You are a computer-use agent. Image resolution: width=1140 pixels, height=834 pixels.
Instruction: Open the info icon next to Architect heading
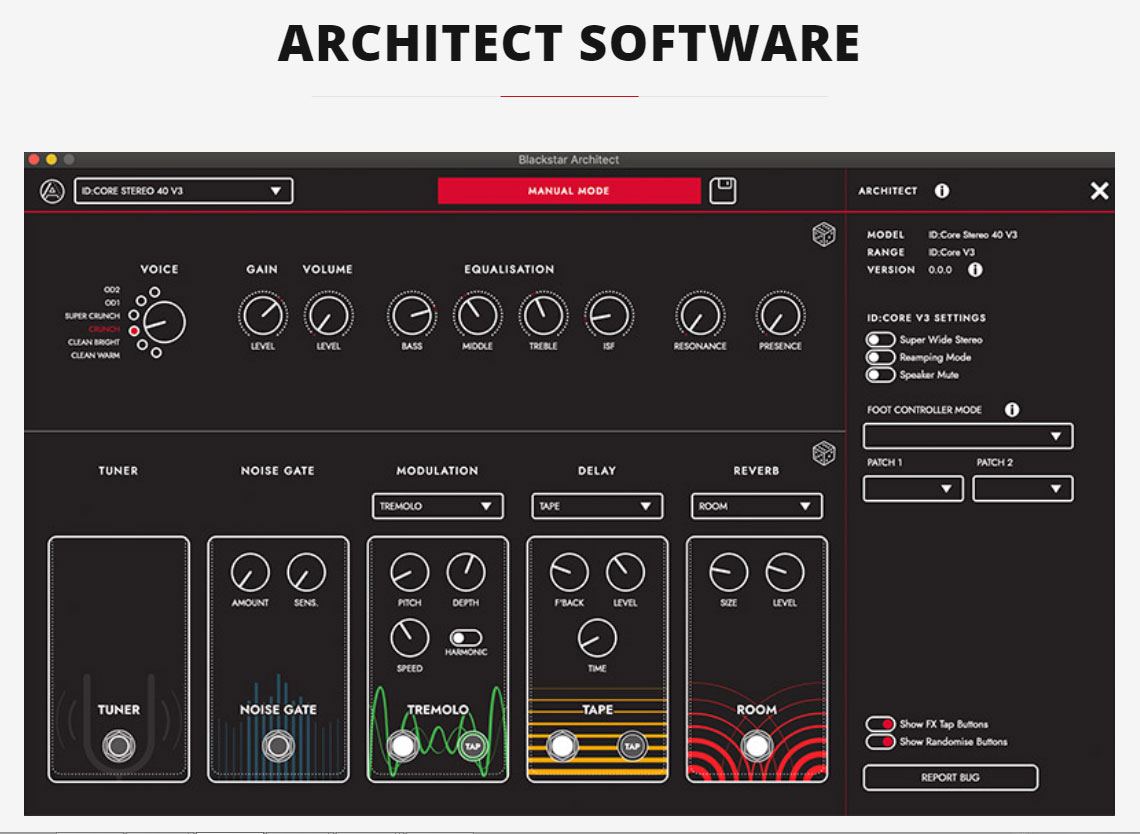click(x=941, y=191)
